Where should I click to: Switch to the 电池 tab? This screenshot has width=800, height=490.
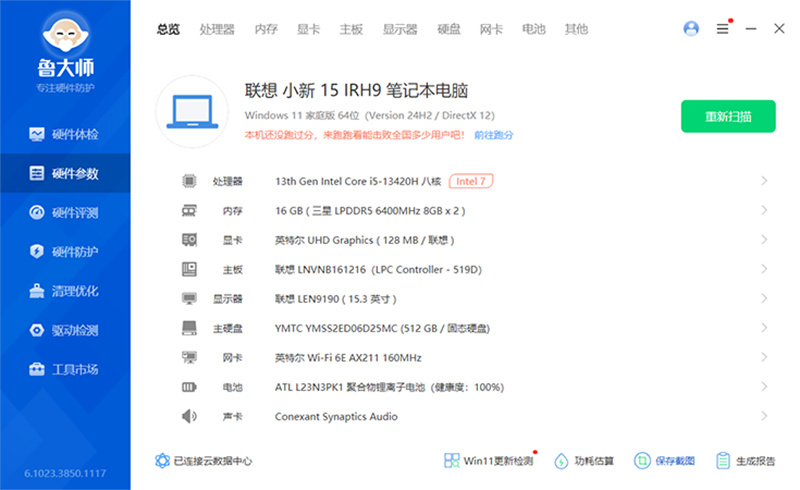(534, 30)
